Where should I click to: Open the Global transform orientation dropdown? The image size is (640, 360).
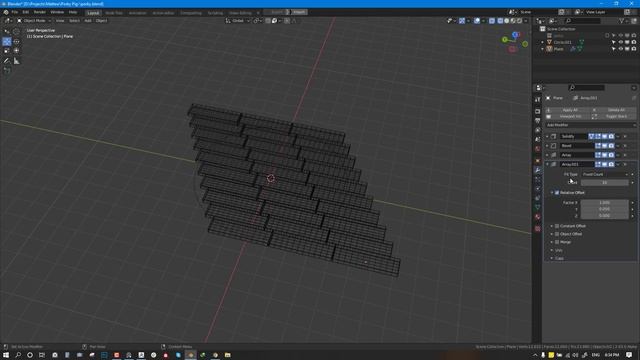(238, 20)
